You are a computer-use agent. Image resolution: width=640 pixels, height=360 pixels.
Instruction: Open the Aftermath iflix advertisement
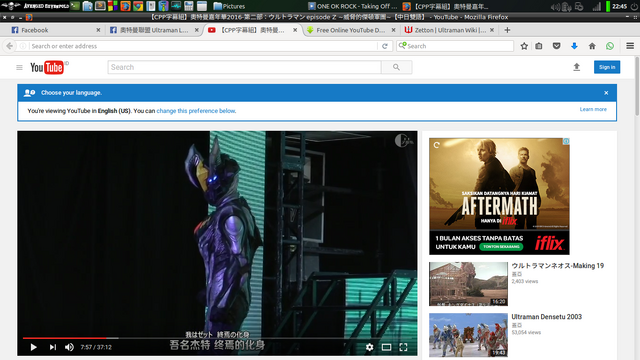[x=499, y=196]
